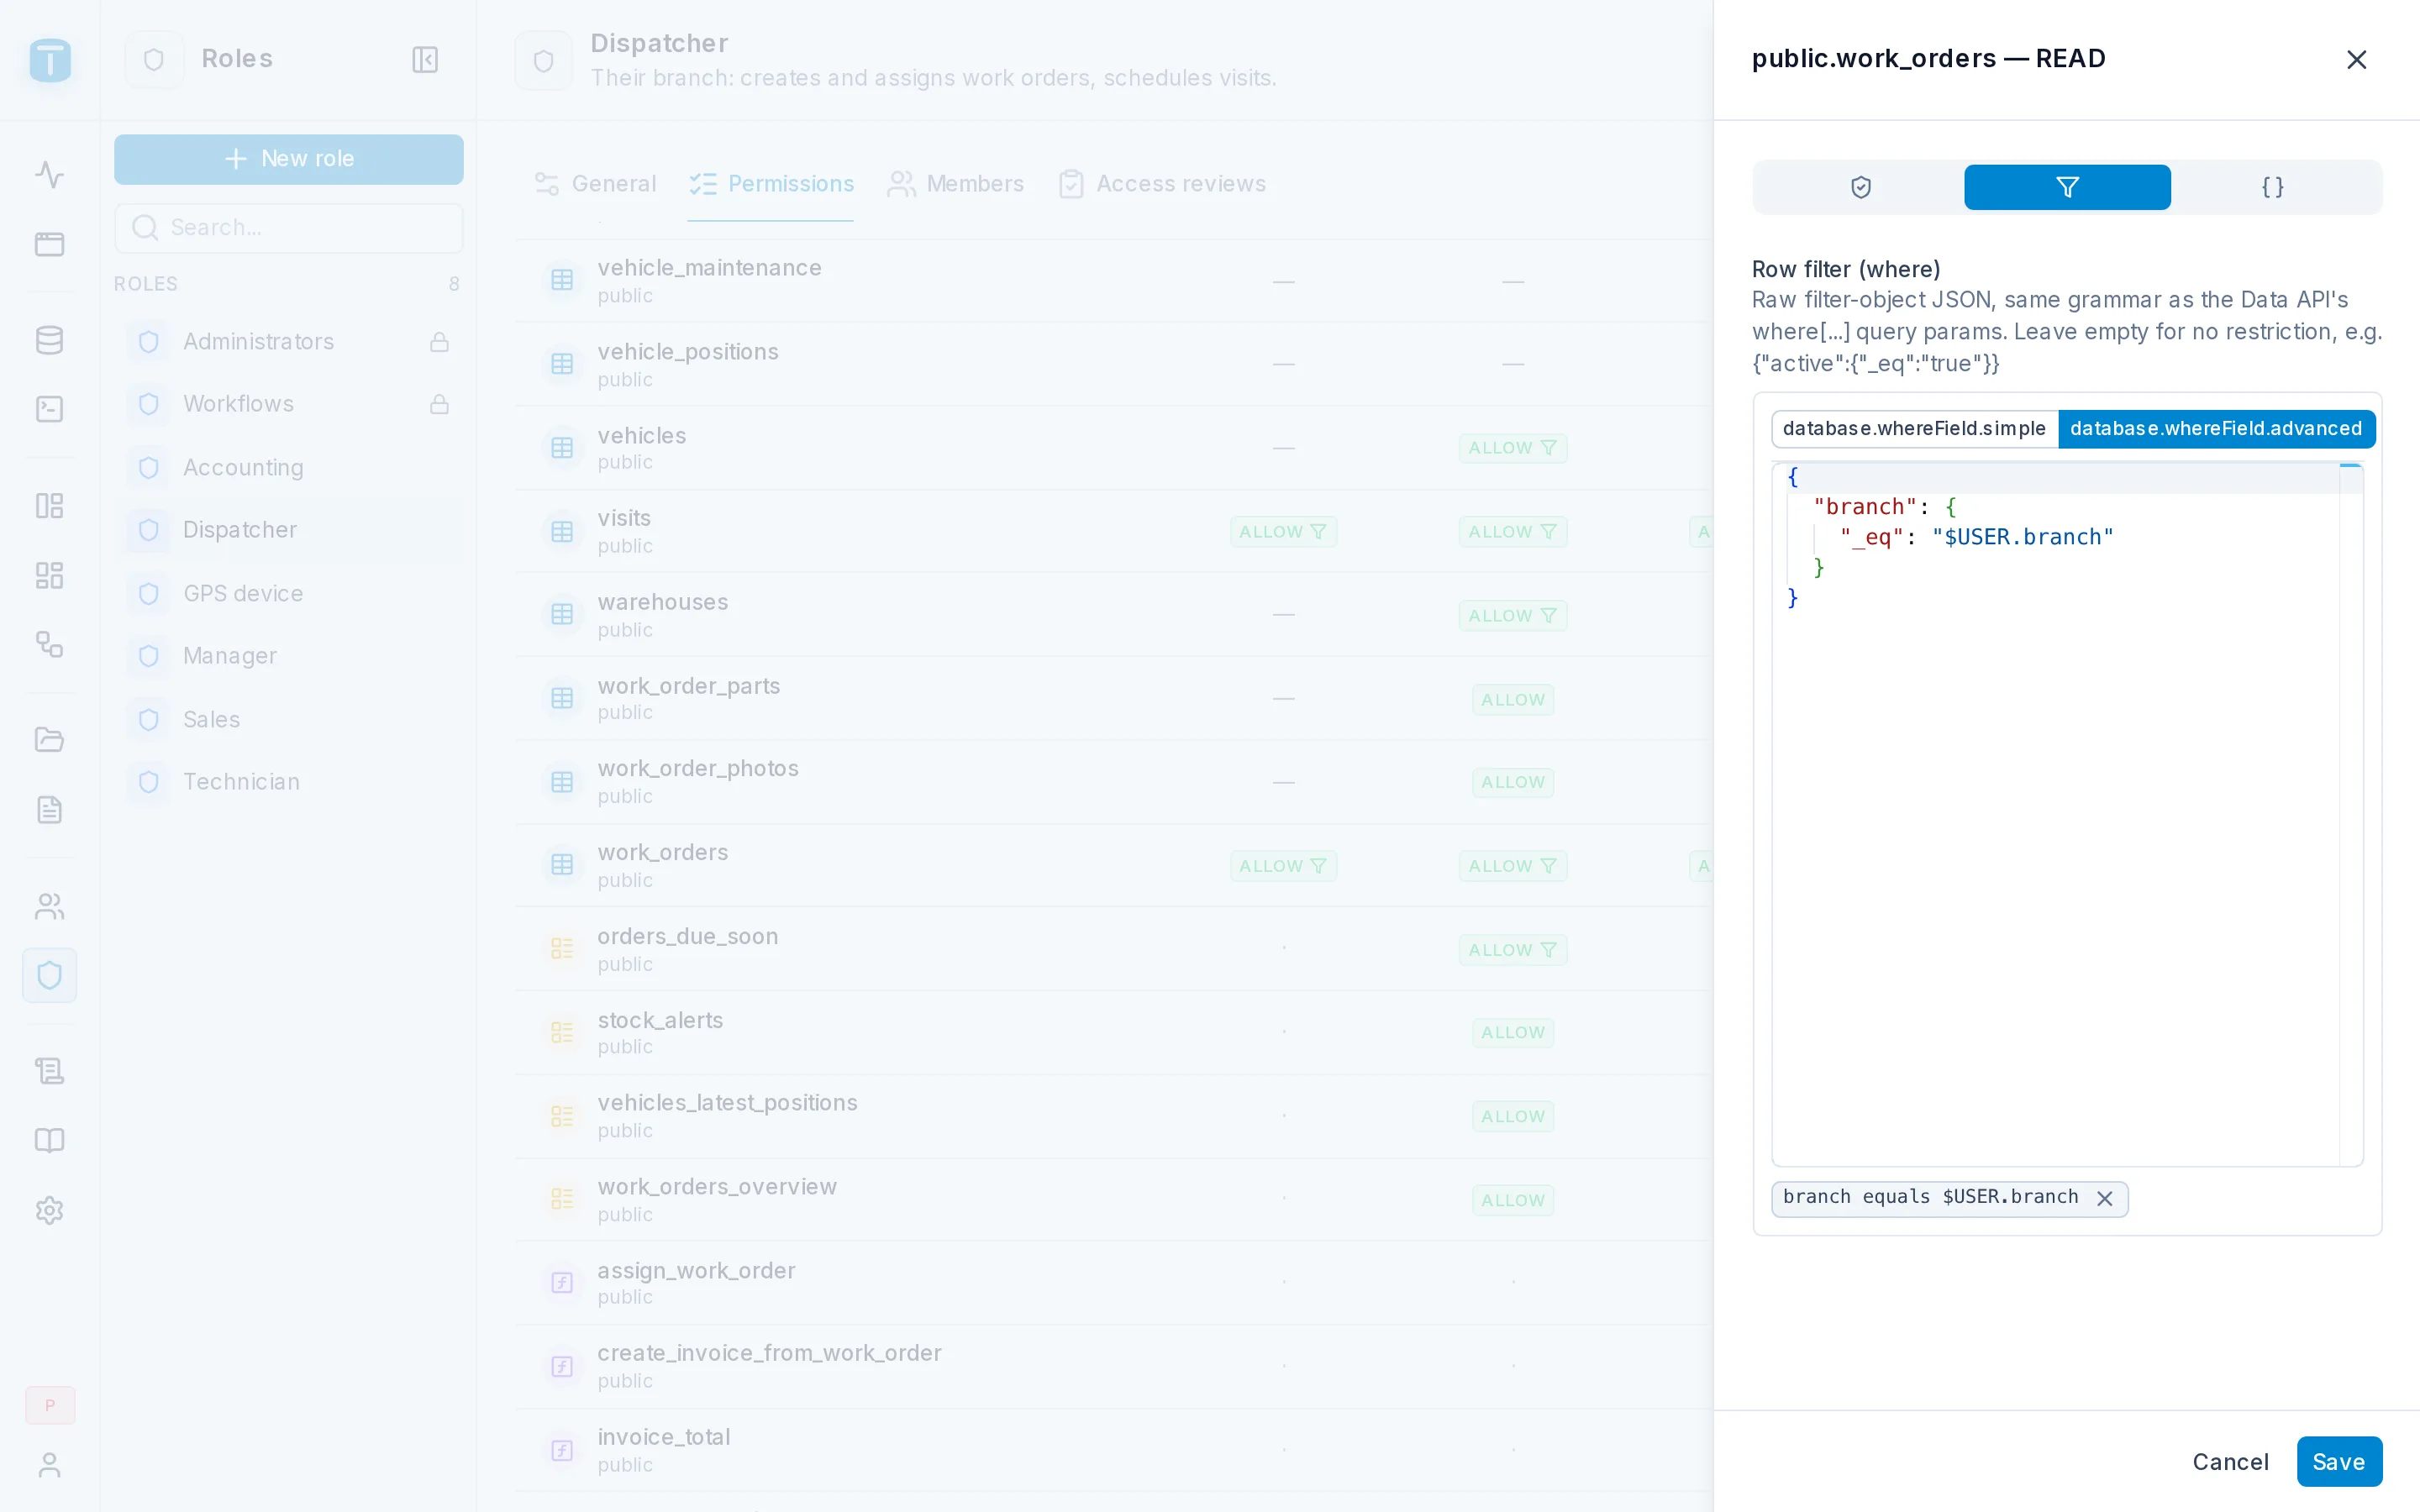Open the terminal console icon

(x=49, y=409)
